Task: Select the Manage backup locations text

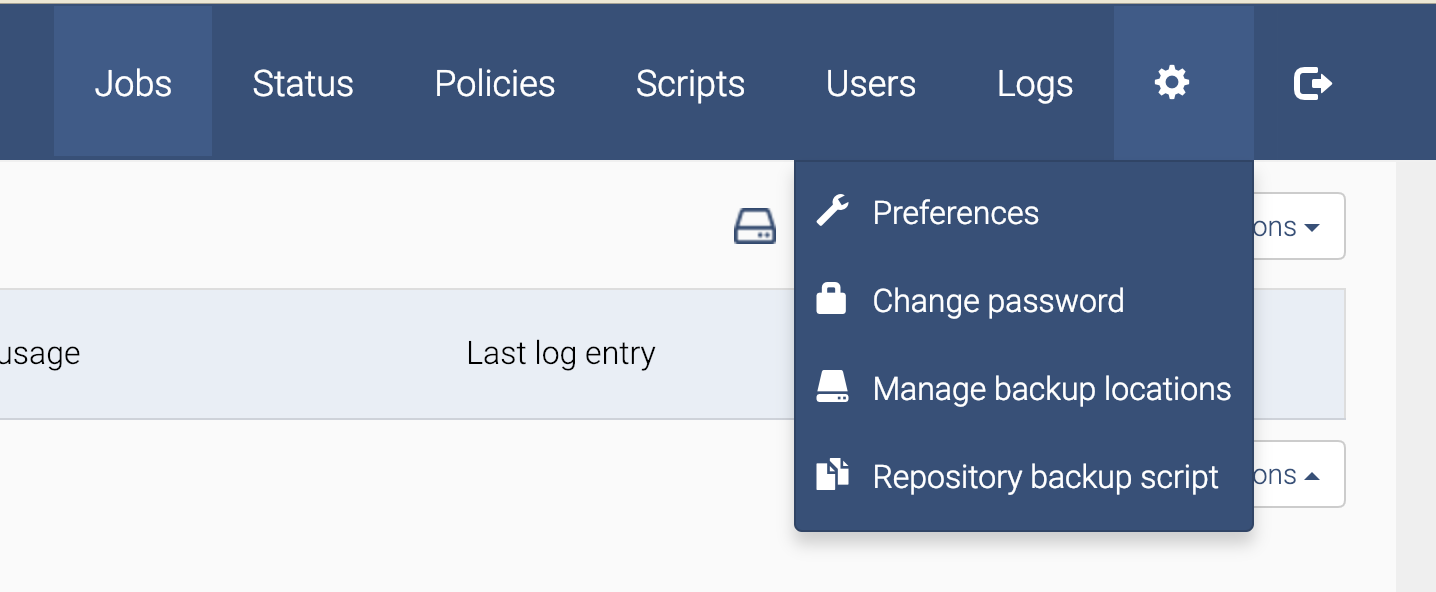Action: coord(1051,389)
